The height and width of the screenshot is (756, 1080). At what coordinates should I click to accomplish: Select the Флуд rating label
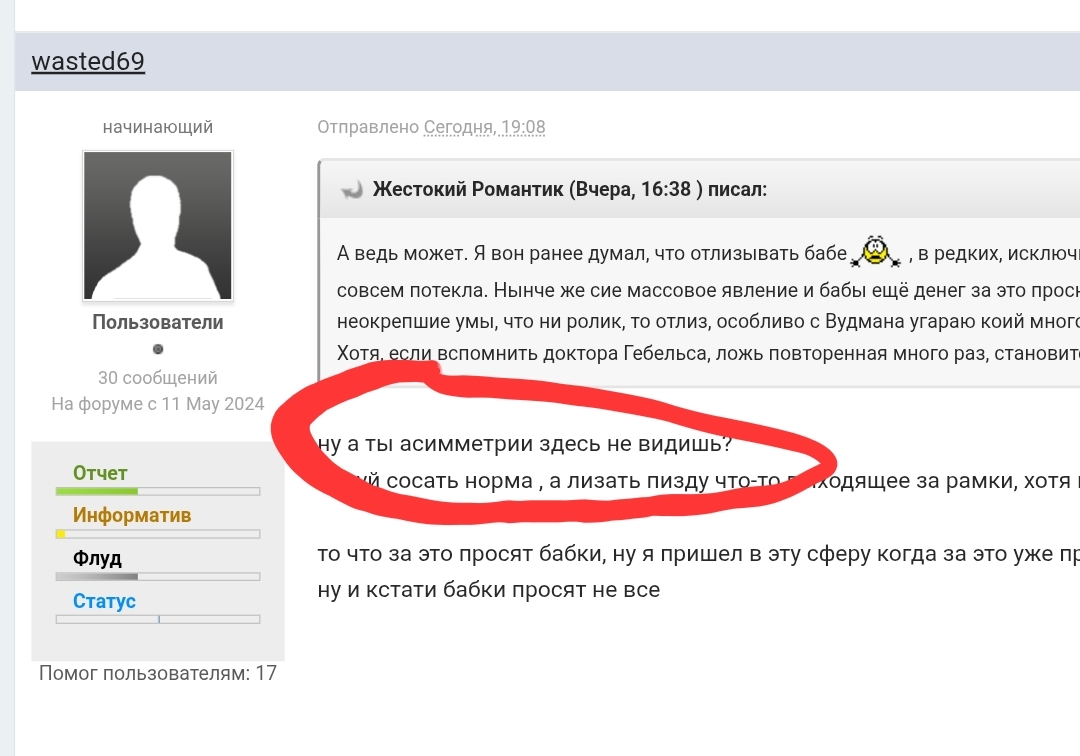pos(97,558)
